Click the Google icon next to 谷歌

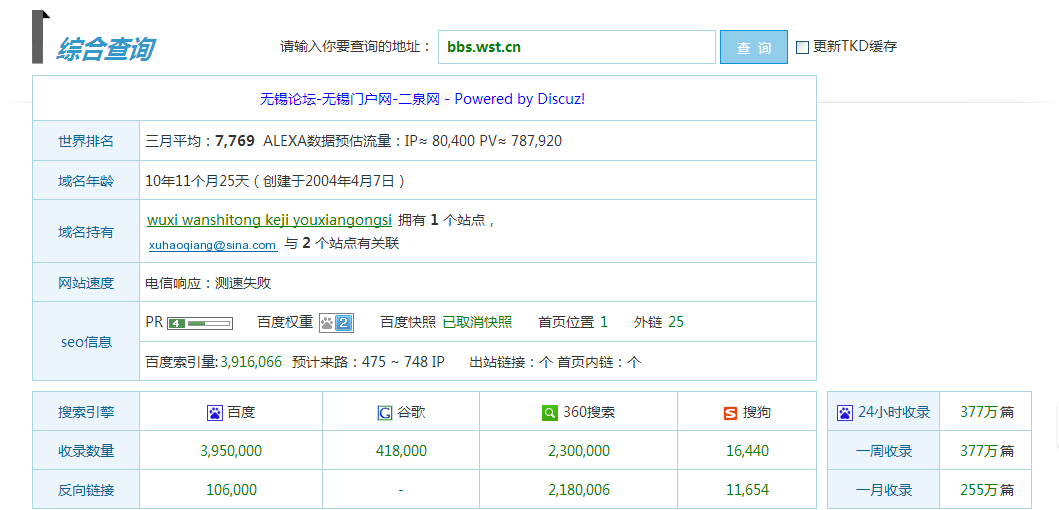[385, 412]
